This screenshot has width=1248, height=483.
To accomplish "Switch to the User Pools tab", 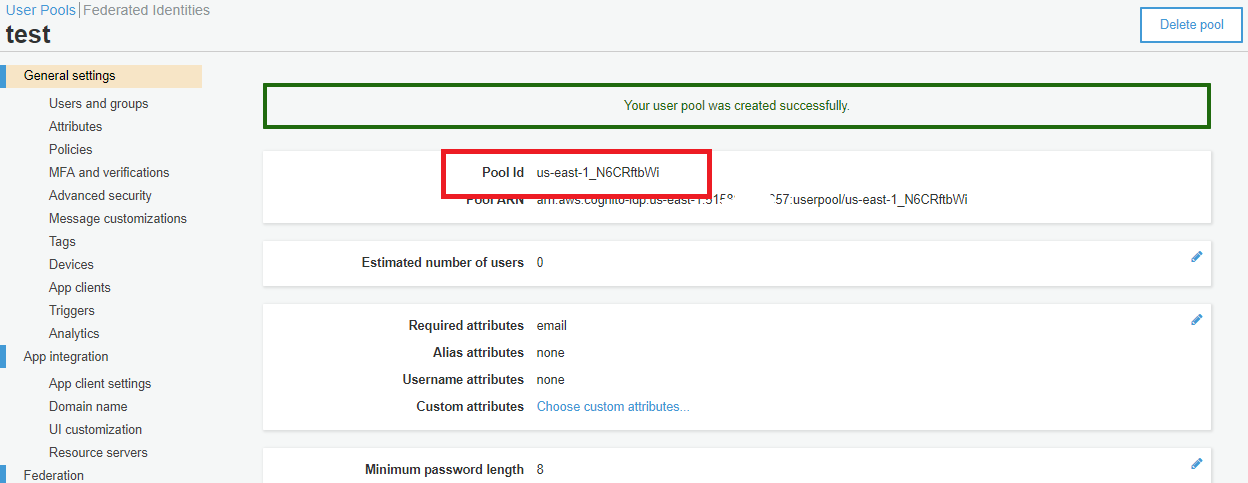I will point(40,10).
